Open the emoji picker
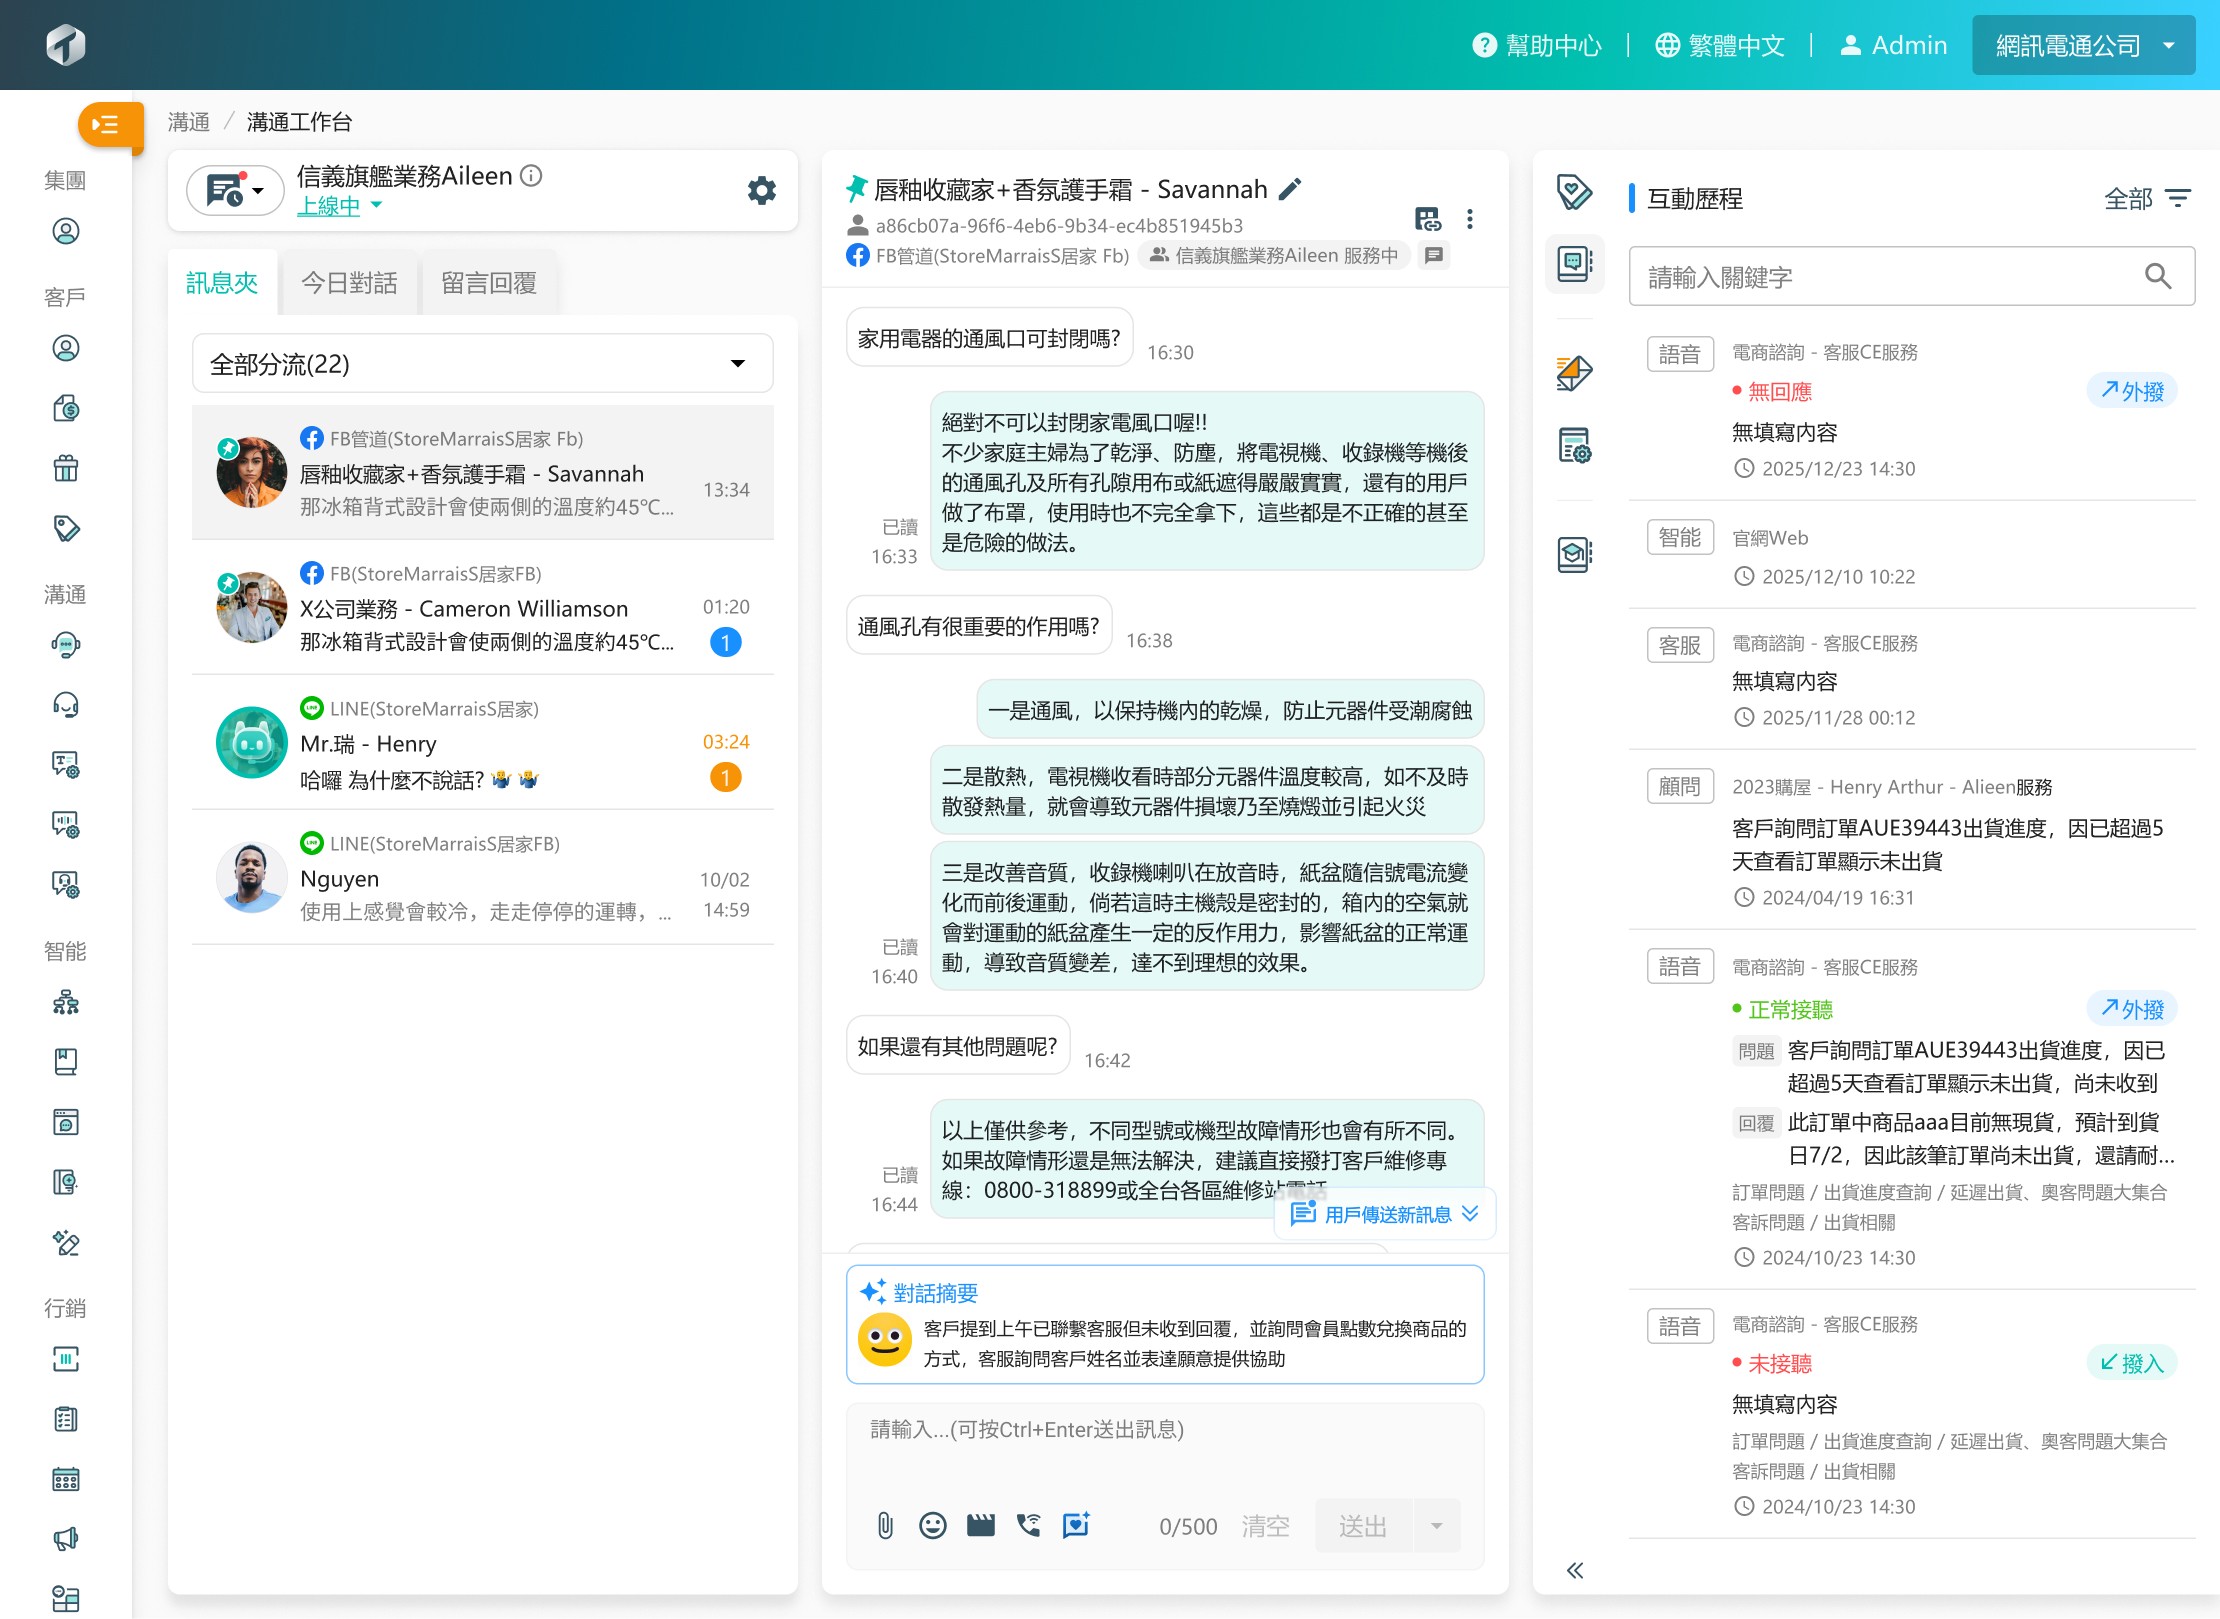 [x=932, y=1525]
